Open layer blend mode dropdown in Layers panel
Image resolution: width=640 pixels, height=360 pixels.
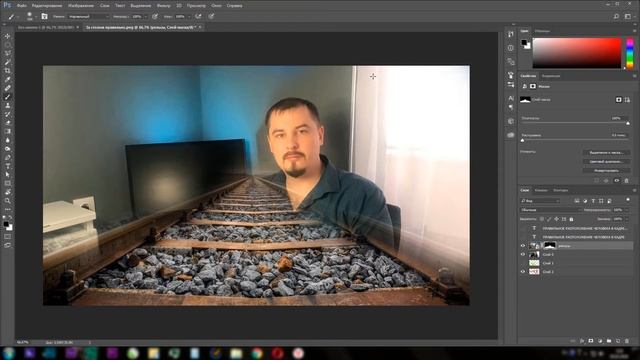coord(550,210)
